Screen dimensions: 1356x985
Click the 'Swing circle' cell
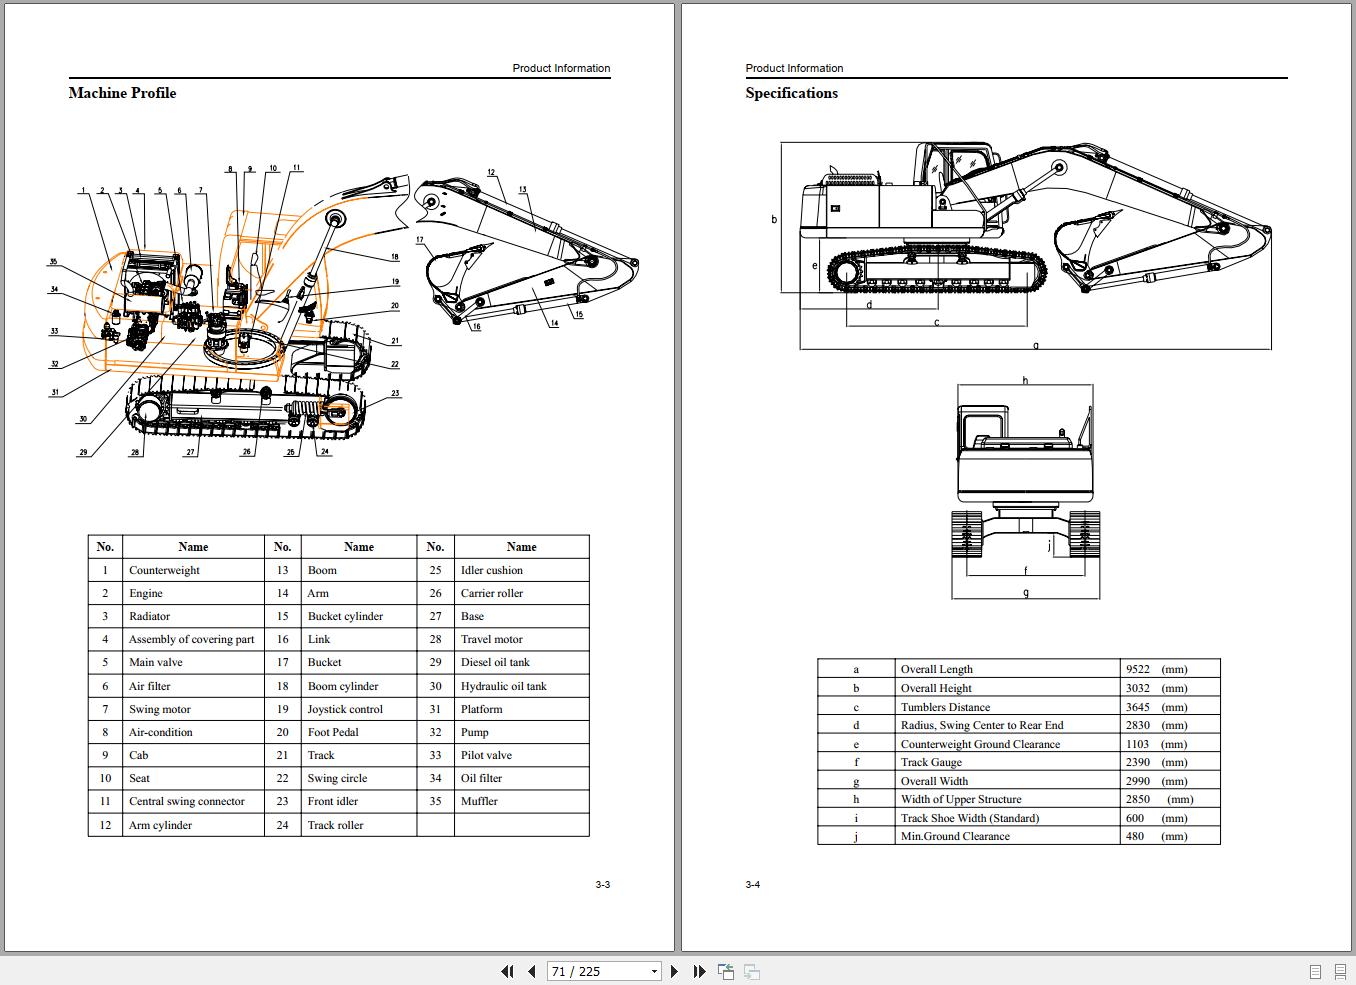pyautogui.click(x=358, y=778)
